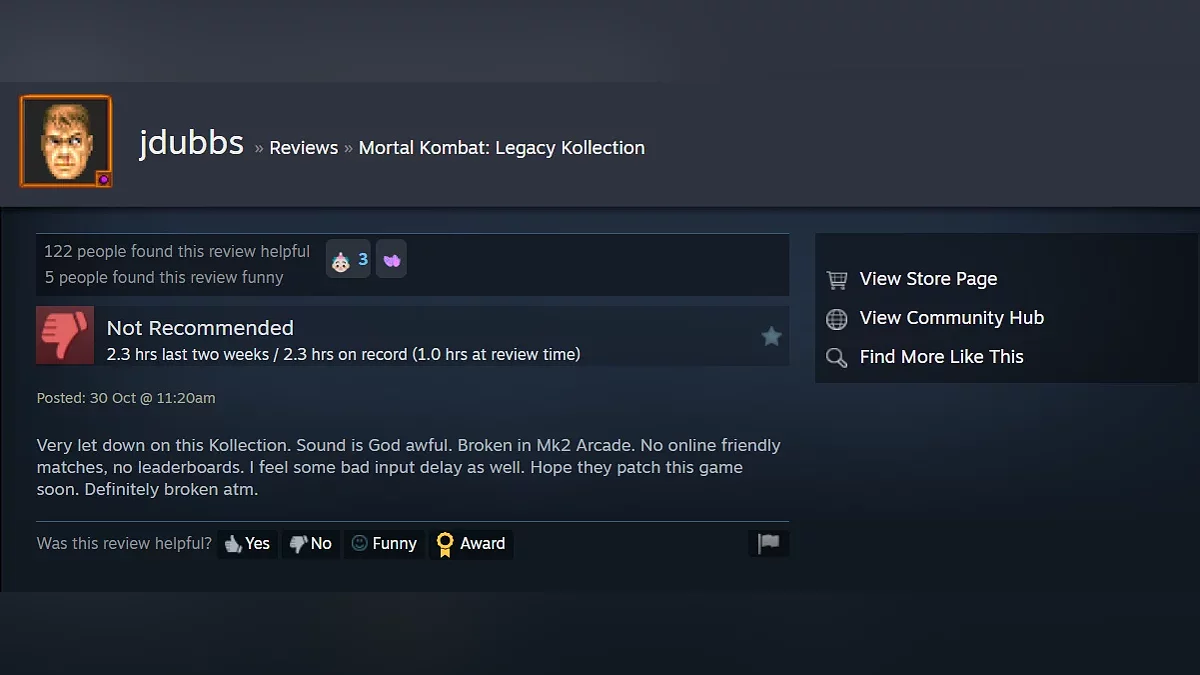Click the shopping cart icon

(x=837, y=280)
